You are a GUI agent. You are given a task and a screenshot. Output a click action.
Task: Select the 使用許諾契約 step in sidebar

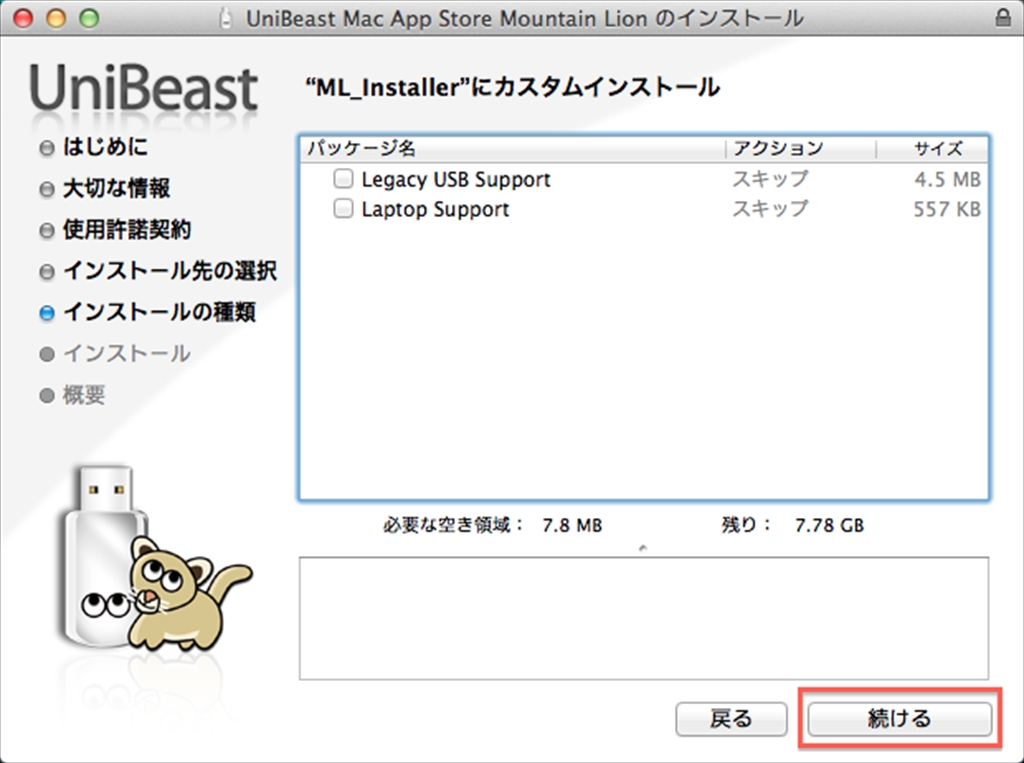tap(127, 229)
